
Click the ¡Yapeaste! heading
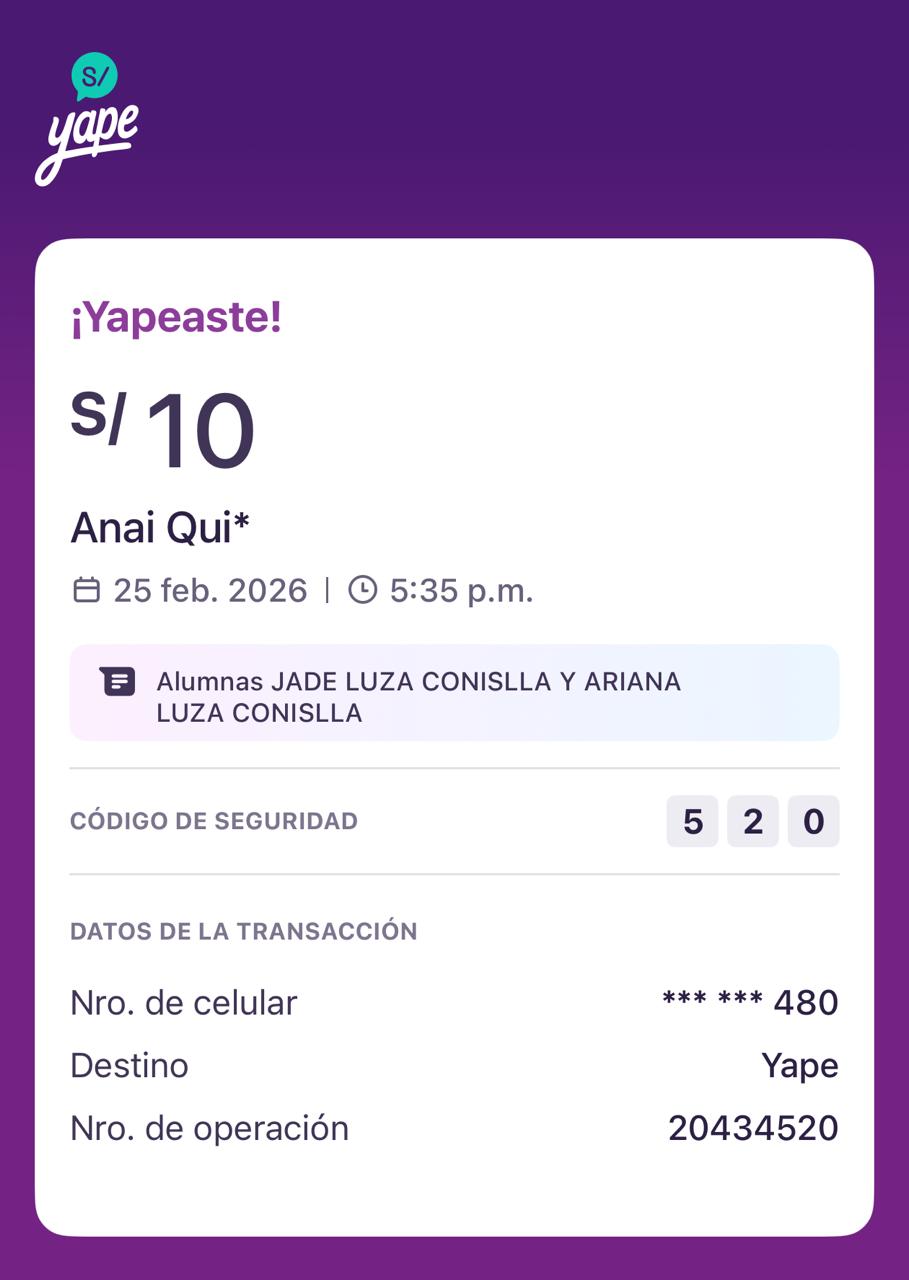tap(176, 319)
